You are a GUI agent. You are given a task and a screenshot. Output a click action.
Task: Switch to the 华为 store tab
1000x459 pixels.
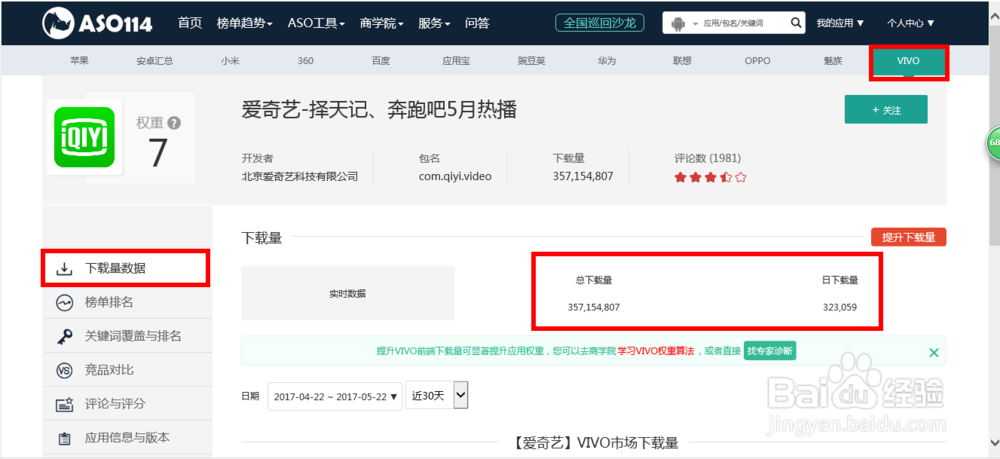coord(607,61)
